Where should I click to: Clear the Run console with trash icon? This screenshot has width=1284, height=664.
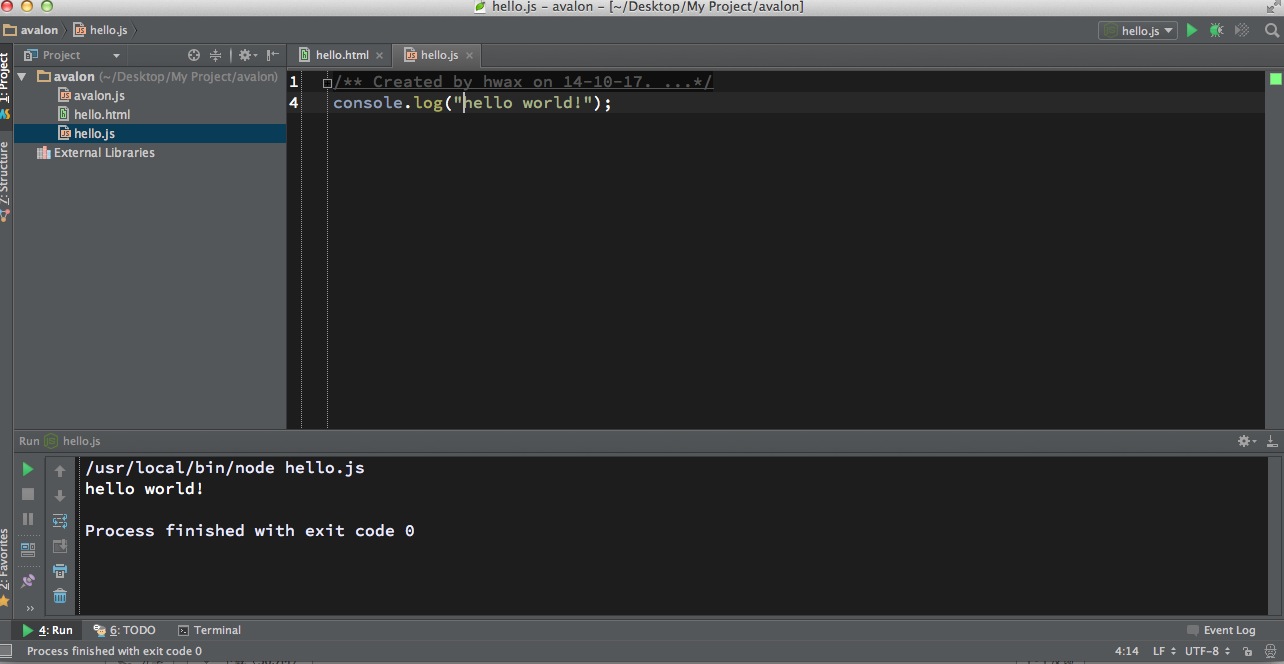tap(60, 596)
